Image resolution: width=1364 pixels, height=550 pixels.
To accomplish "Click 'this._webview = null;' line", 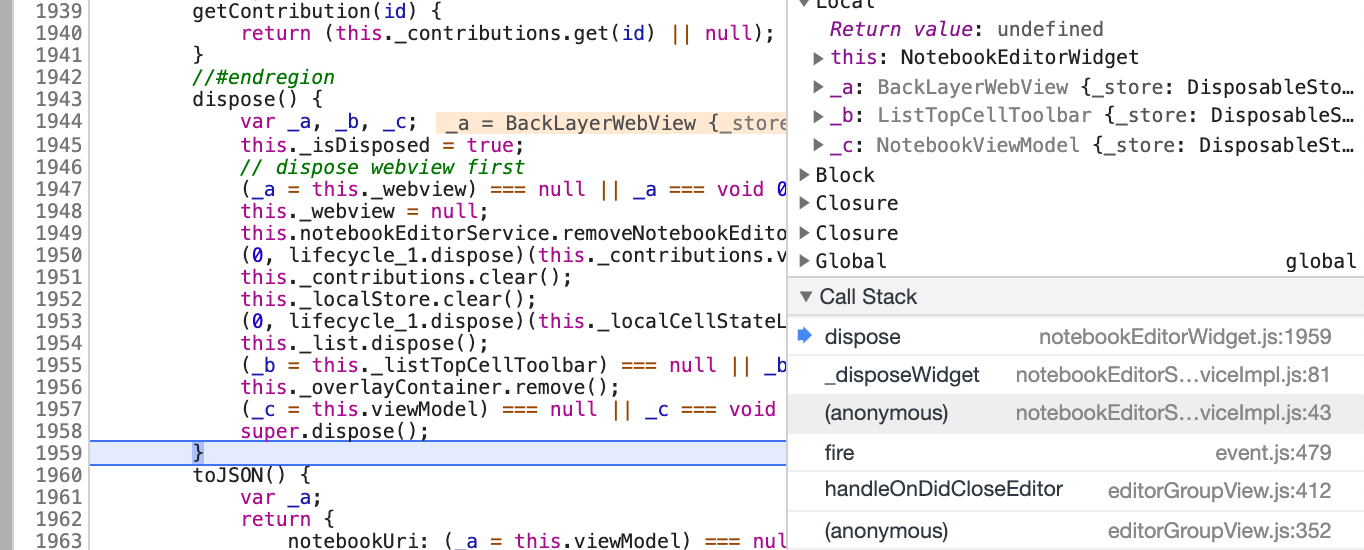I will [364, 211].
